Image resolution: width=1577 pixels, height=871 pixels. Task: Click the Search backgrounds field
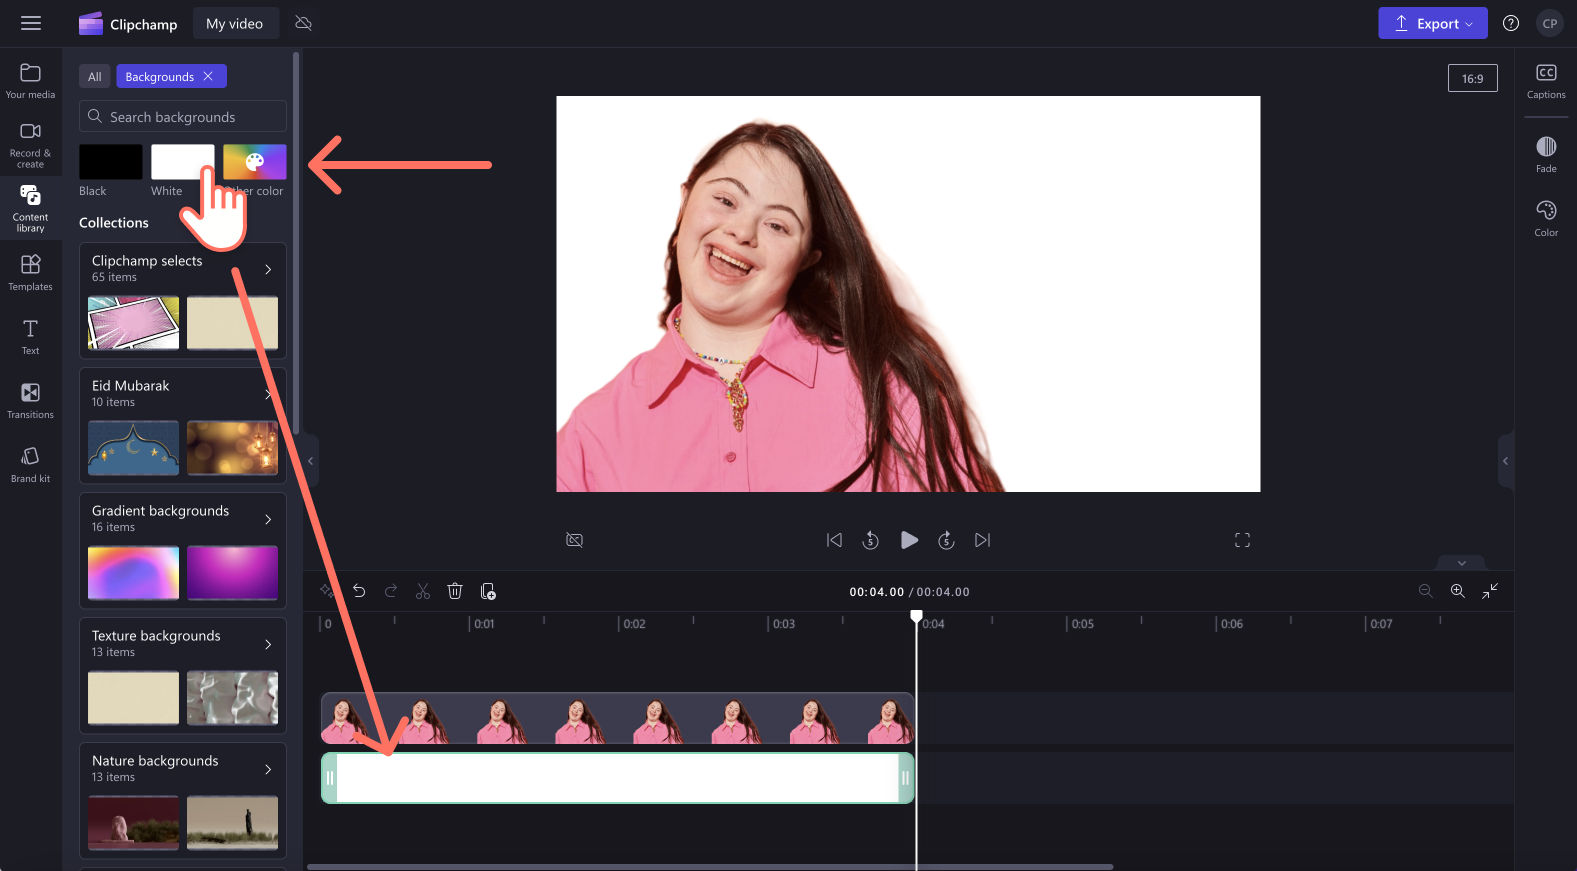click(x=183, y=116)
